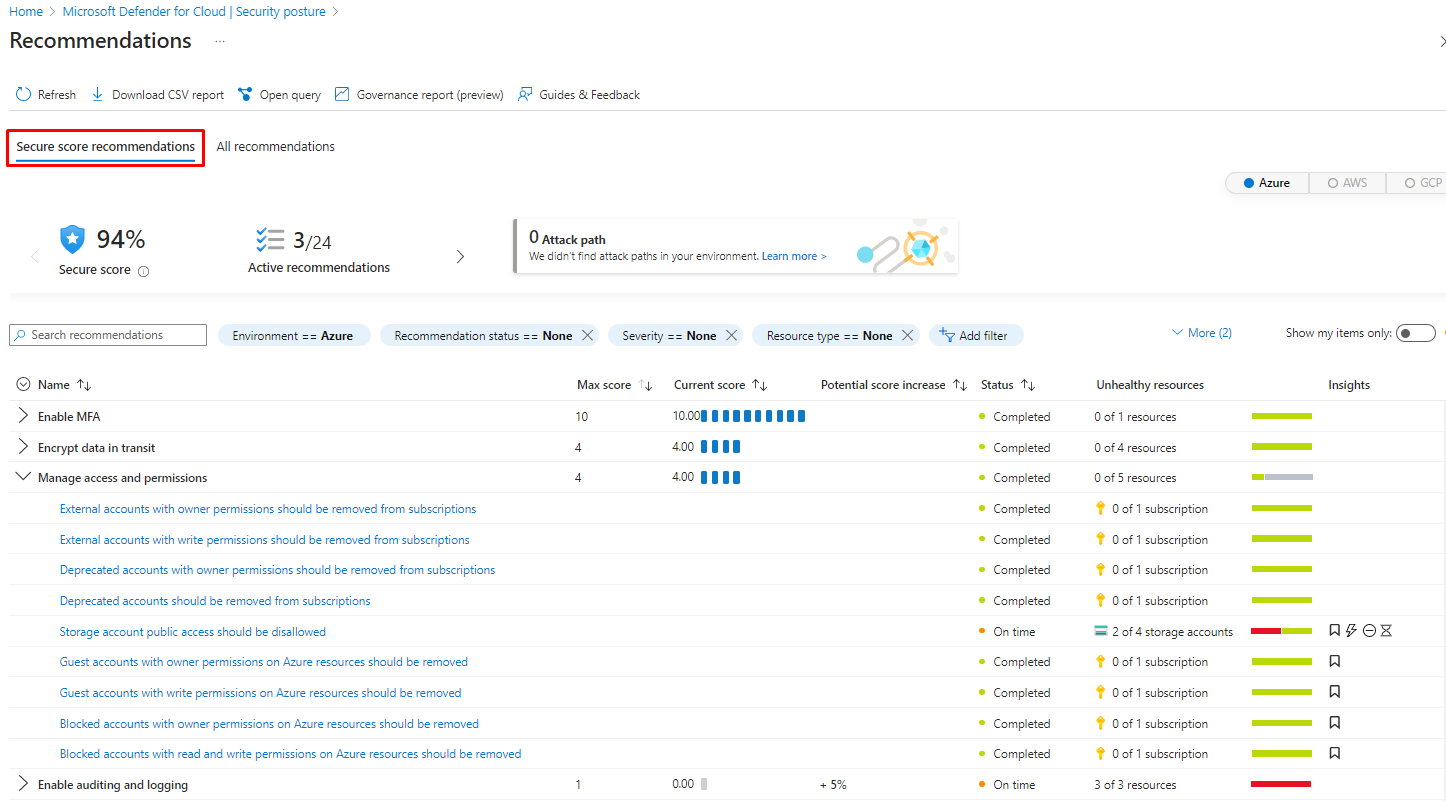Expand the Enable auditing and logging row
This screenshot has width=1446, height=801.
(24, 785)
